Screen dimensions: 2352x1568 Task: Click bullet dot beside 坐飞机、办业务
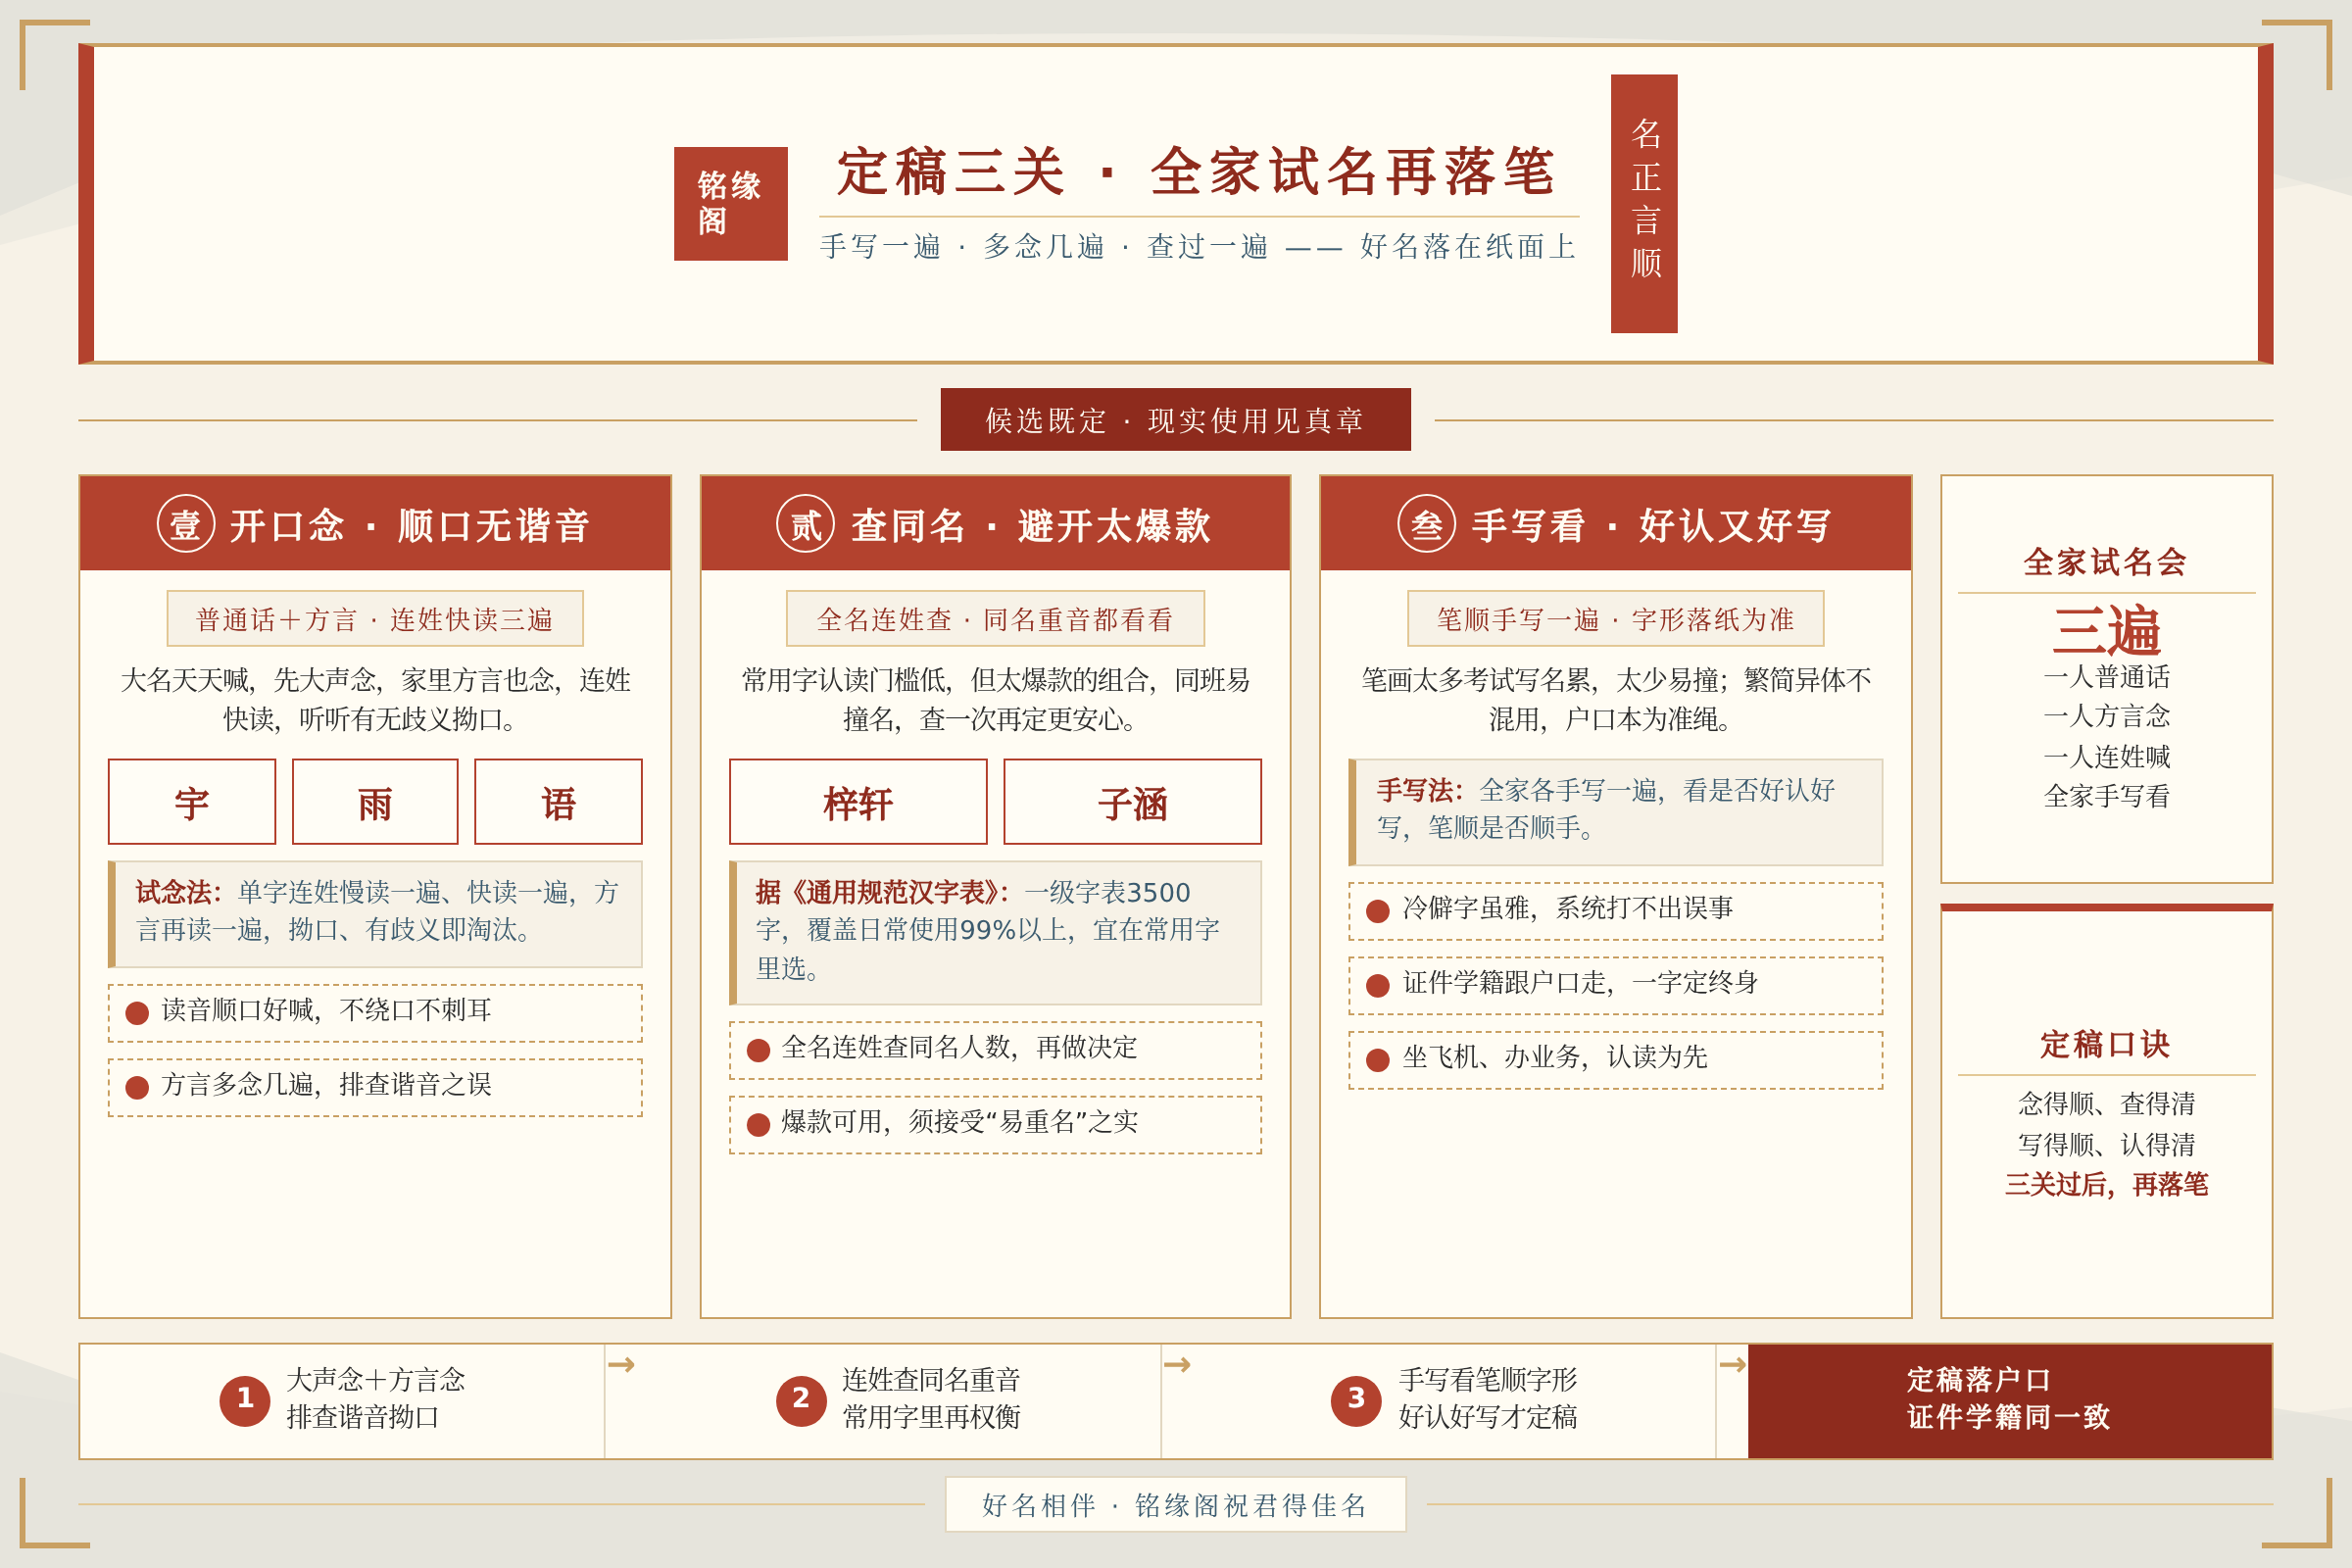pyautogui.click(x=1378, y=1060)
